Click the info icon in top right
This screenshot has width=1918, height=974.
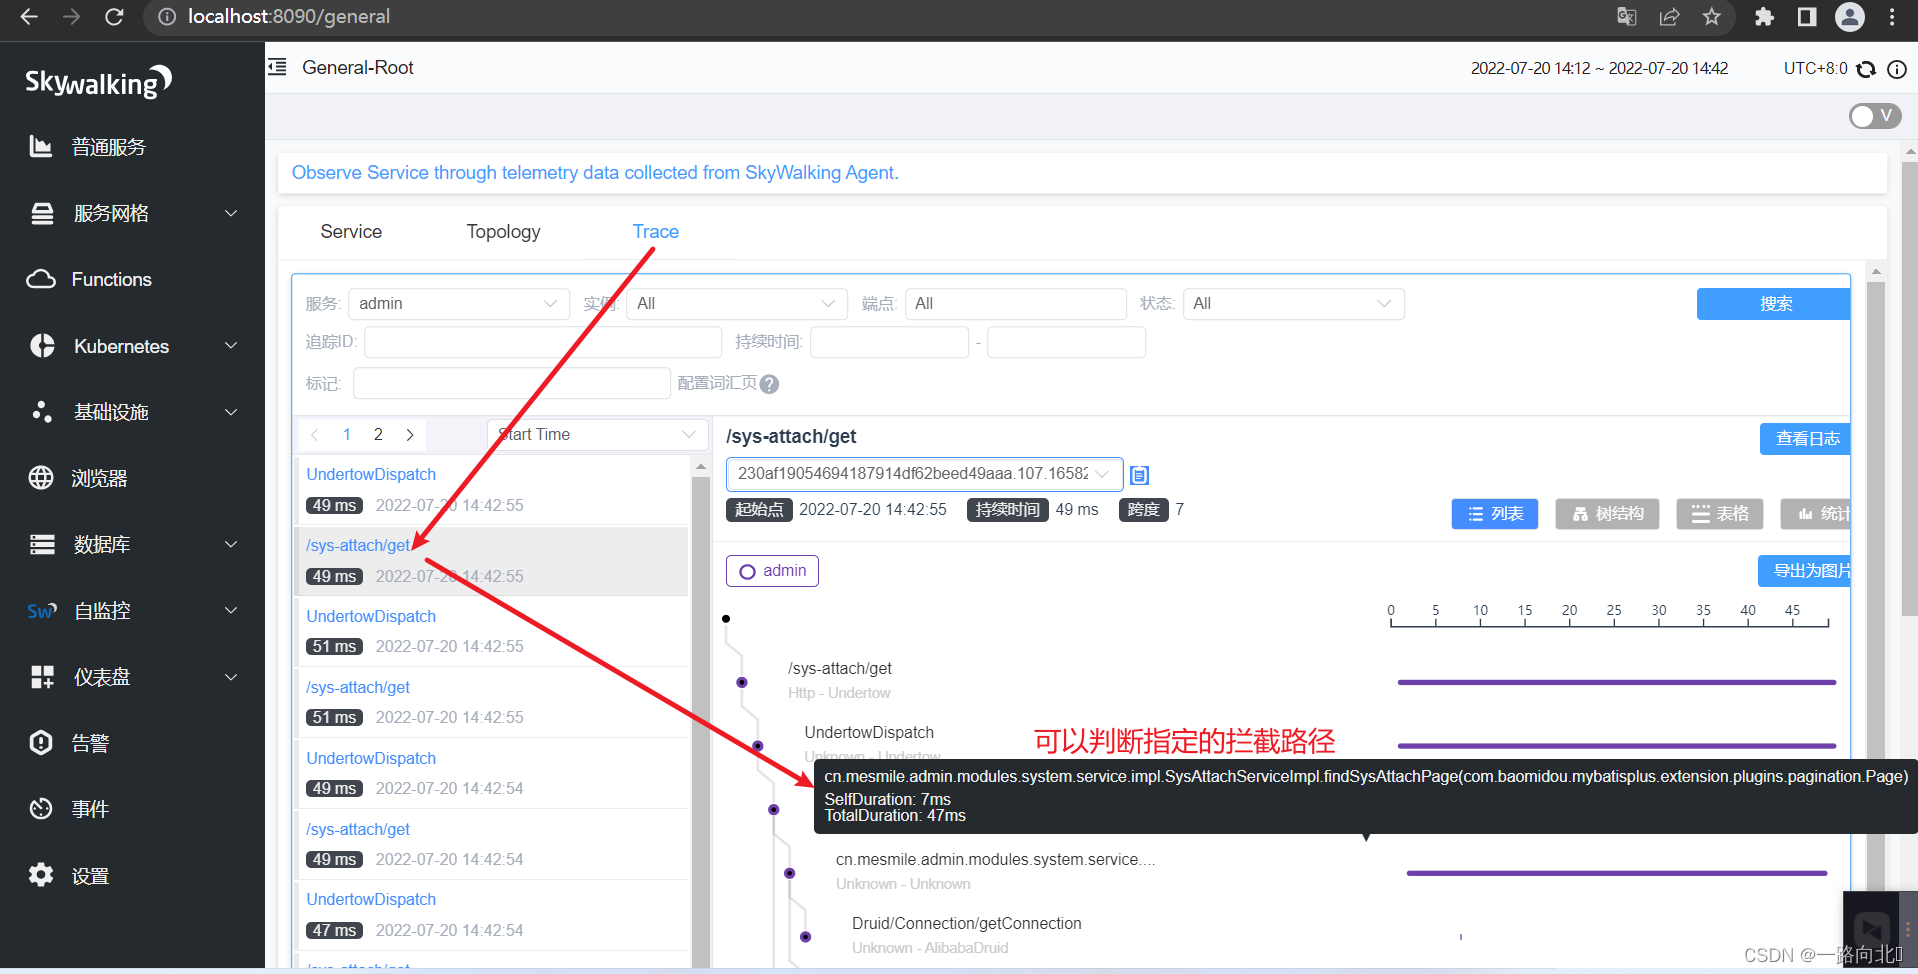[1897, 69]
